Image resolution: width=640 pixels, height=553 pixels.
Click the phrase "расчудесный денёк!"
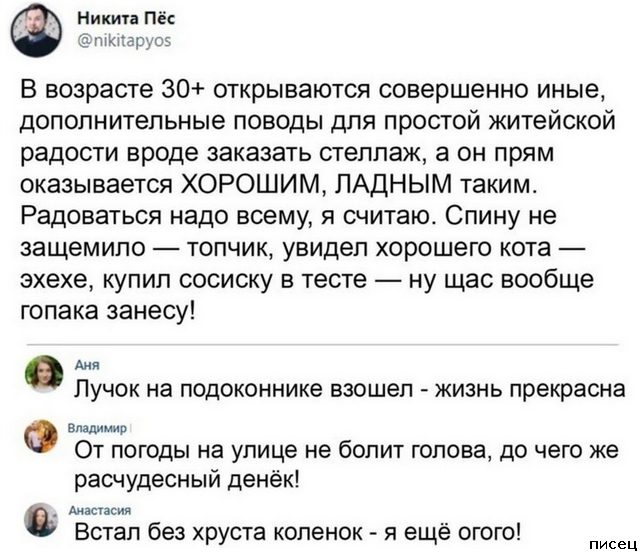coord(183,477)
